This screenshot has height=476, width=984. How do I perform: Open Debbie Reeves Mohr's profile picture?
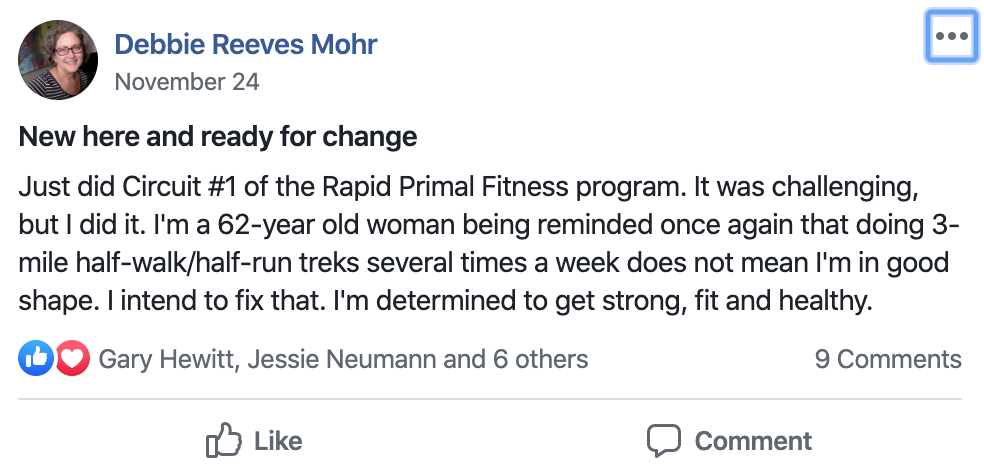(58, 60)
